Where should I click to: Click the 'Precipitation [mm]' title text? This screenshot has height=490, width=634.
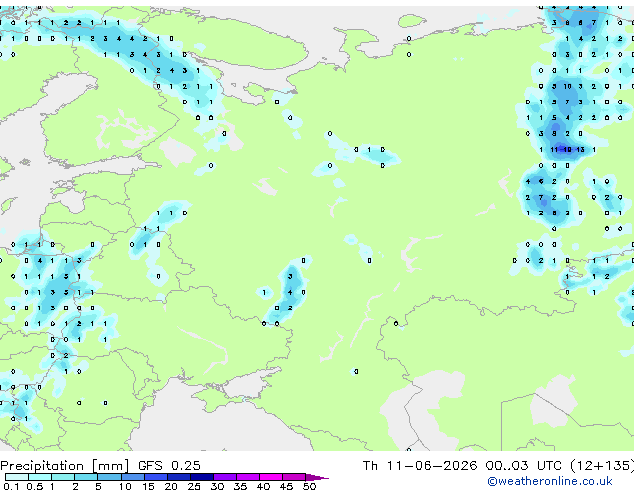65,466
